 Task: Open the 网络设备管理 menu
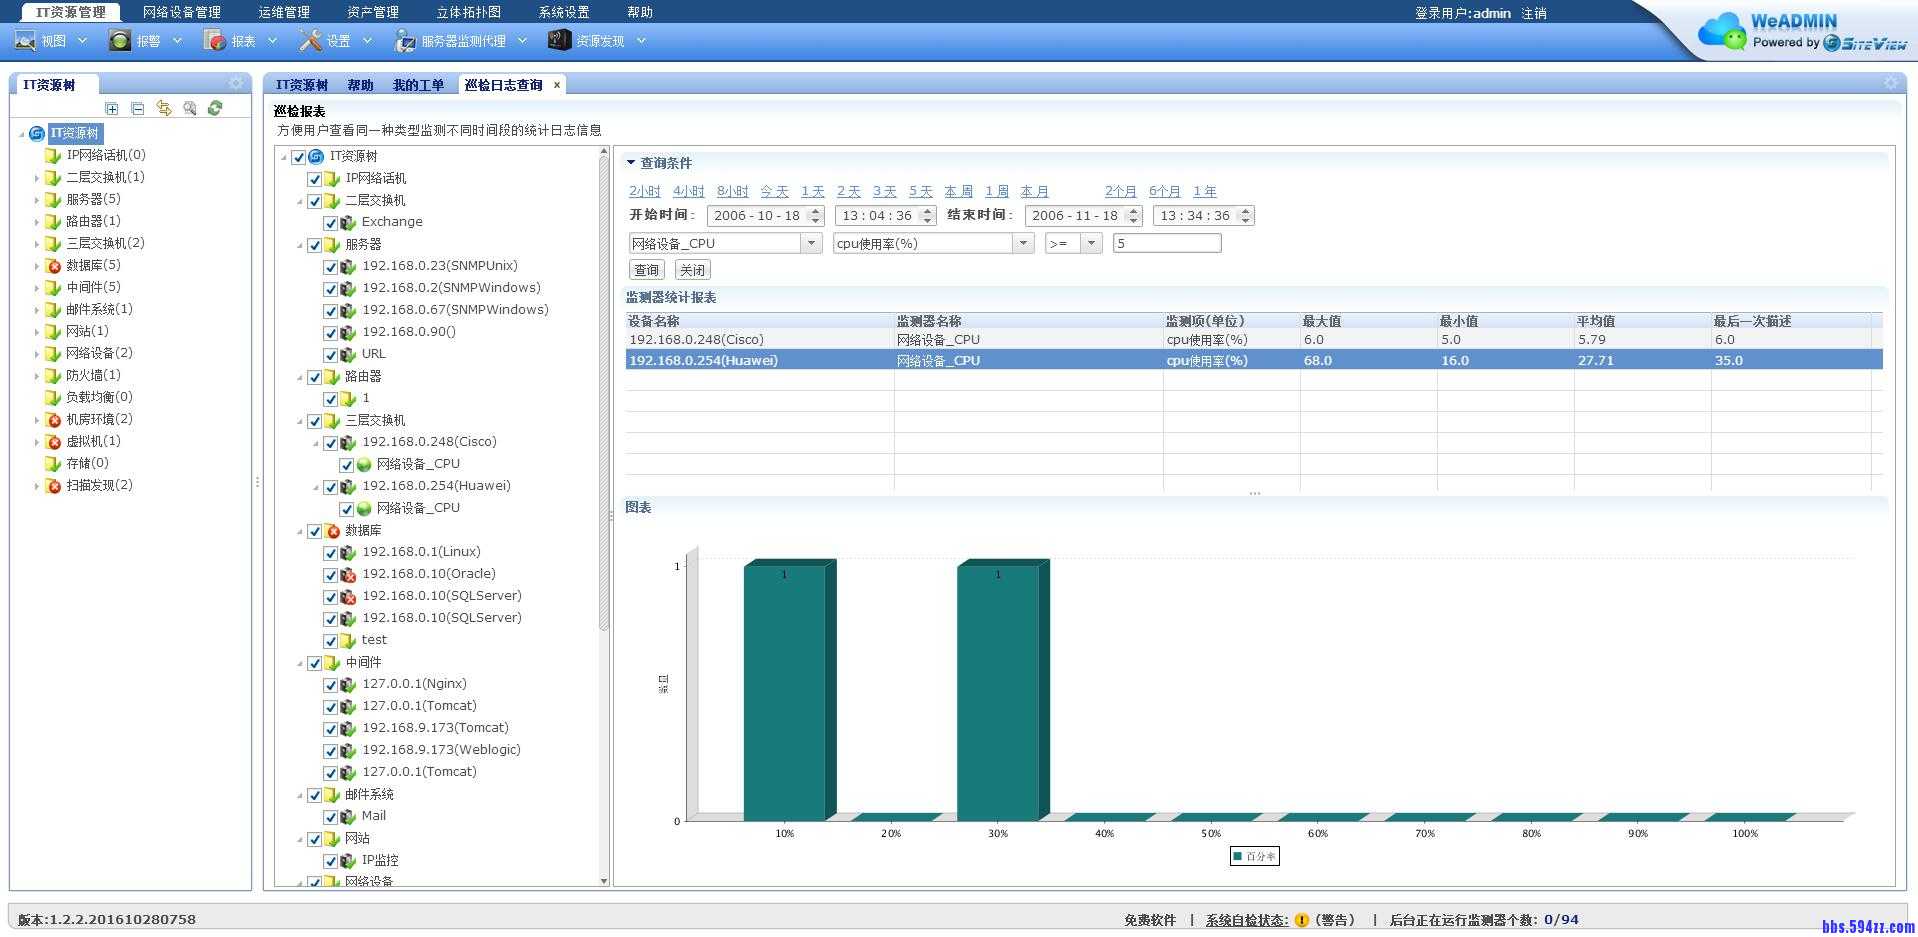[181, 12]
